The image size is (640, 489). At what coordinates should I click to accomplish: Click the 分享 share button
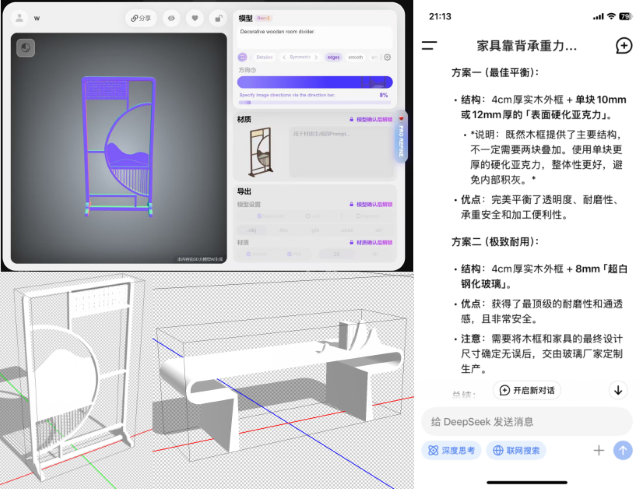[141, 18]
